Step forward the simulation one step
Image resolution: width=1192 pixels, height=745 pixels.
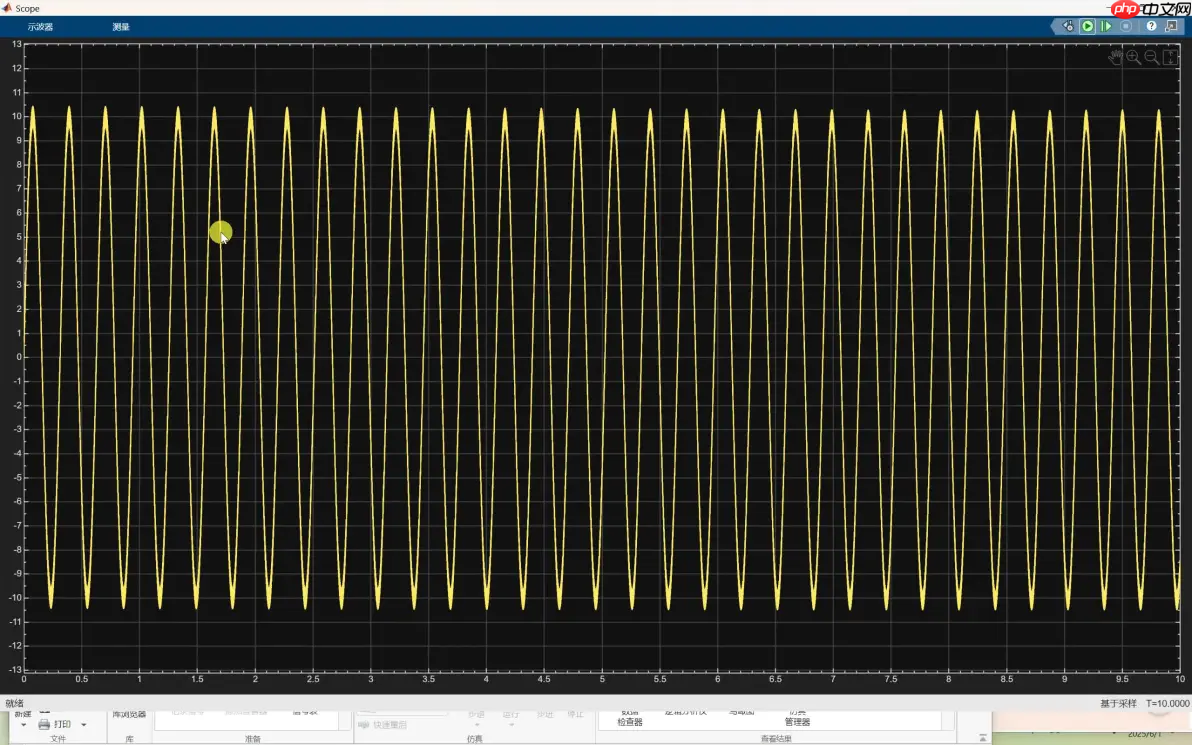[1106, 26]
